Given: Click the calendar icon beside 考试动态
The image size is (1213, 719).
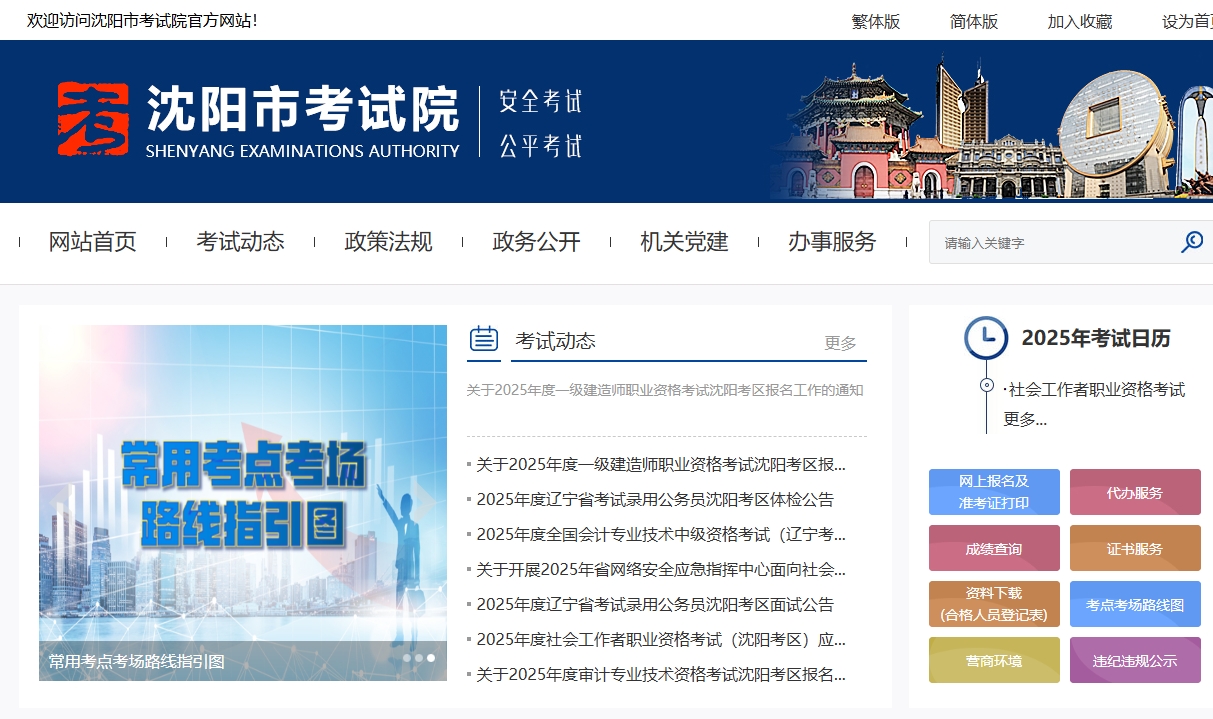Looking at the screenshot, I should tap(483, 338).
